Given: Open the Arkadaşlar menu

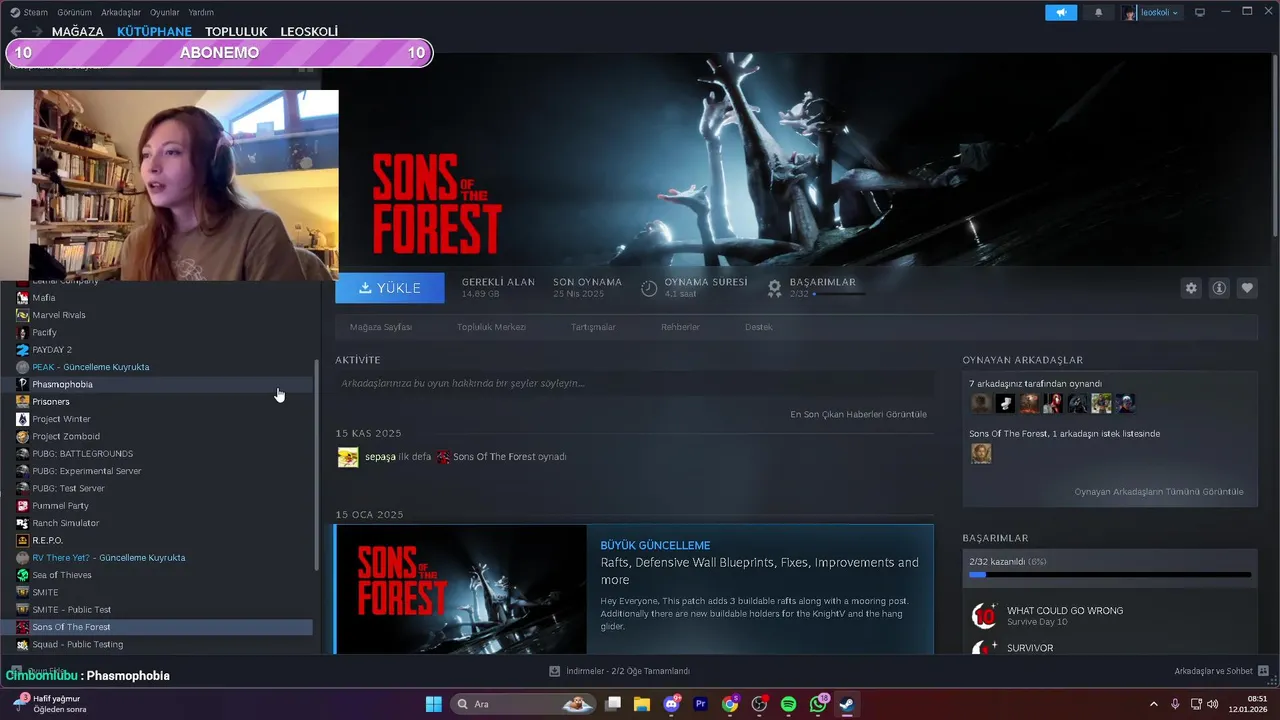Looking at the screenshot, I should [x=121, y=12].
